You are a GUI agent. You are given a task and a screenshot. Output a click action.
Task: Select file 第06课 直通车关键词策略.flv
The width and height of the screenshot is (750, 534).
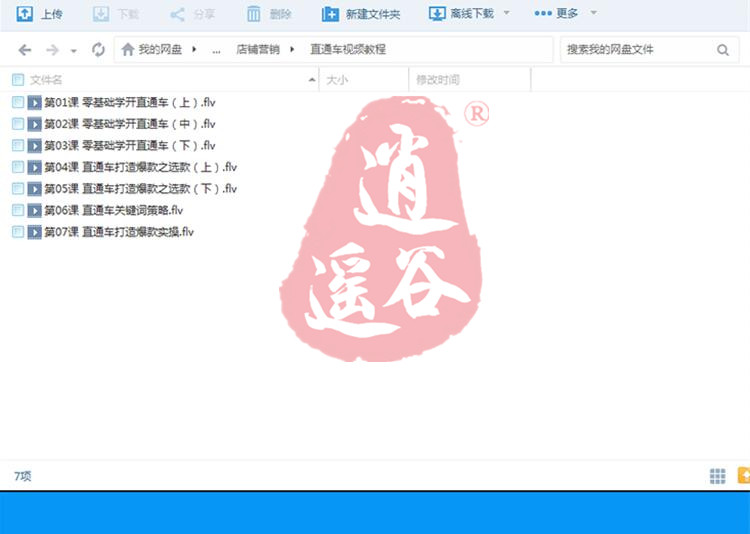(x=113, y=210)
